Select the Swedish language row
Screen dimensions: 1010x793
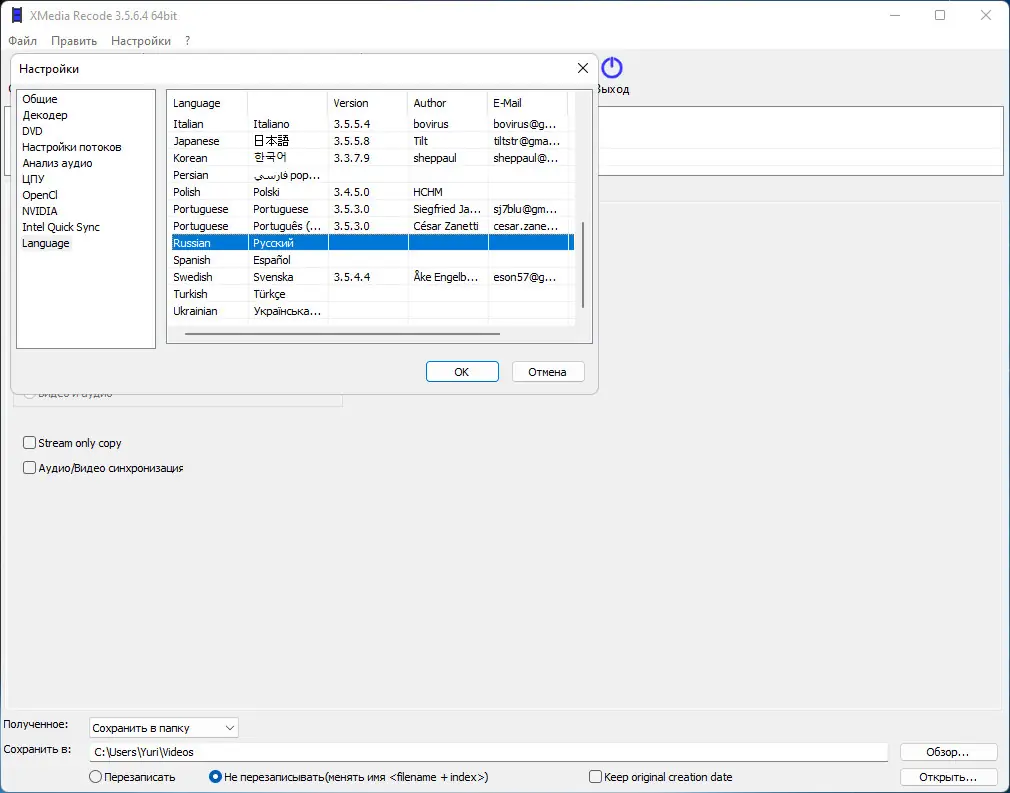tap(371, 277)
